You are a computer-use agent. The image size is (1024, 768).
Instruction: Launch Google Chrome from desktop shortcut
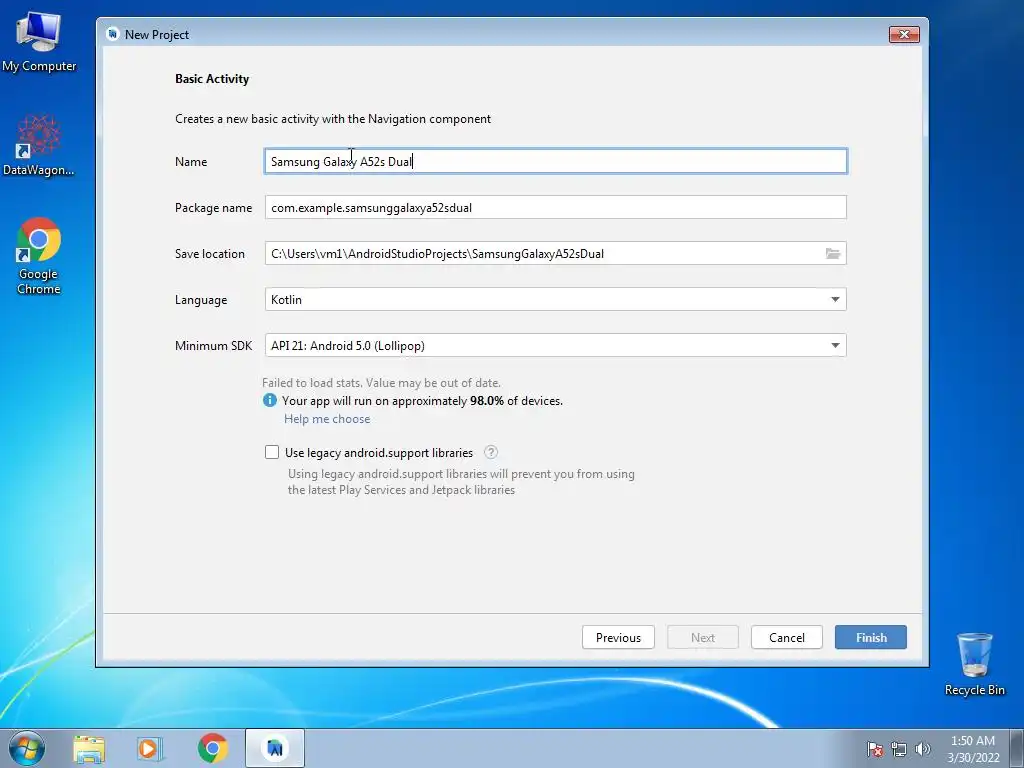[x=39, y=255]
